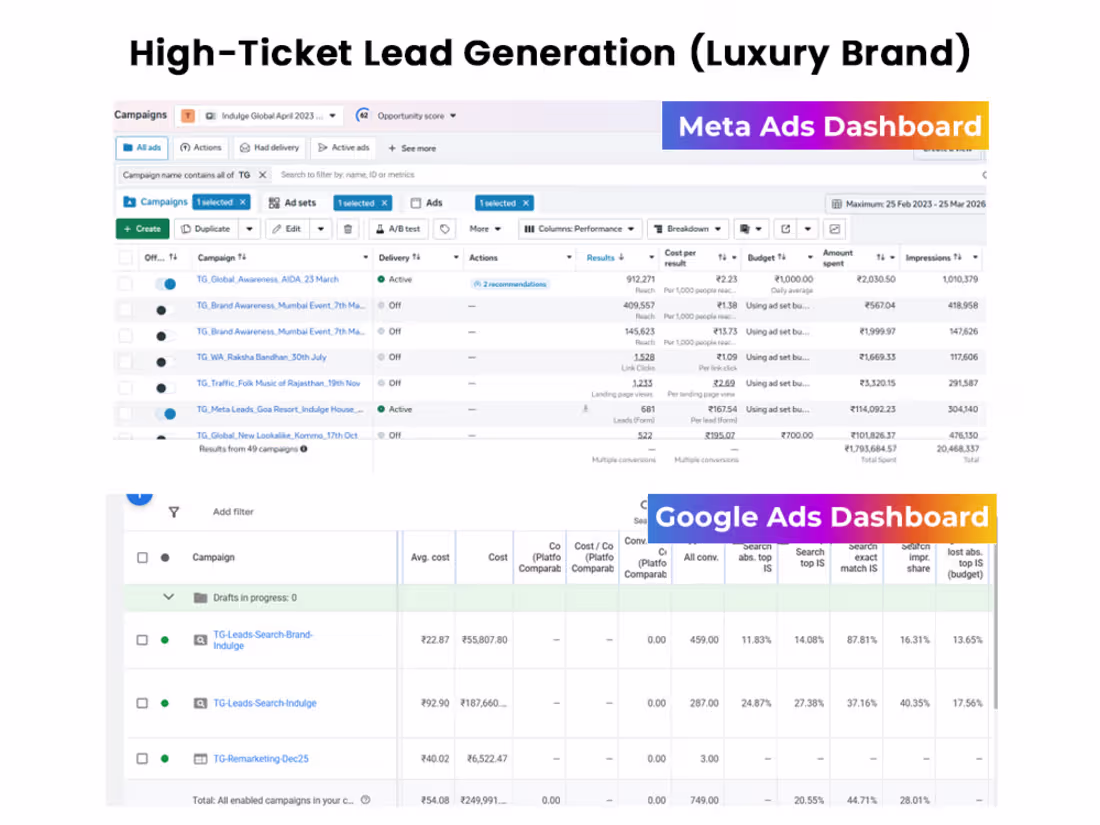
Task: Open the Columns: Performance dropdown
Action: coord(579,229)
